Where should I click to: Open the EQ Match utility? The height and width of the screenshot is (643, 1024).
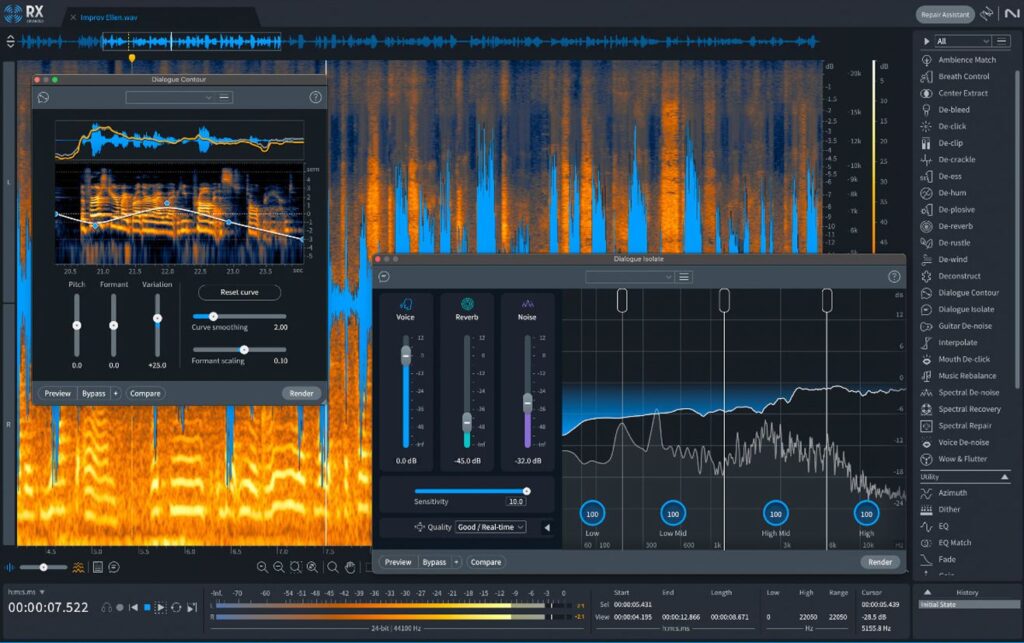(957, 542)
